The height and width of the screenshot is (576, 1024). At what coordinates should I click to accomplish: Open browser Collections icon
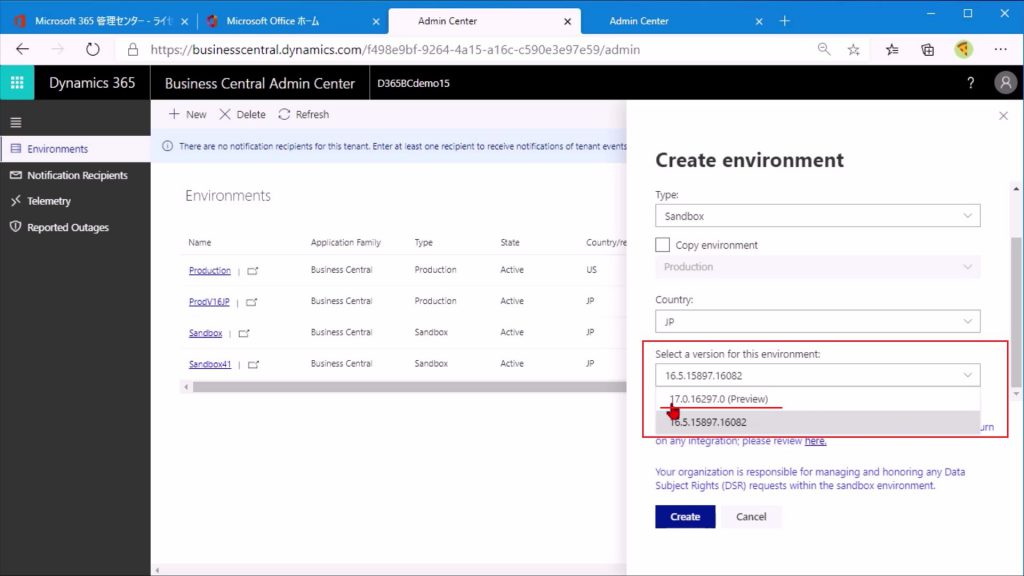[x=927, y=50]
